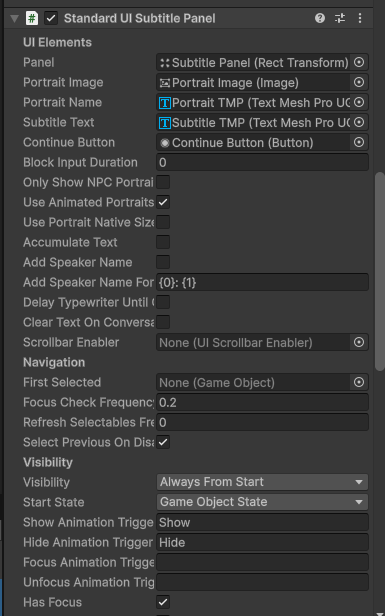The height and width of the screenshot is (616, 385).
Task: Collapse the Standard UI Subtitle Panel component
Action: tap(15, 18)
